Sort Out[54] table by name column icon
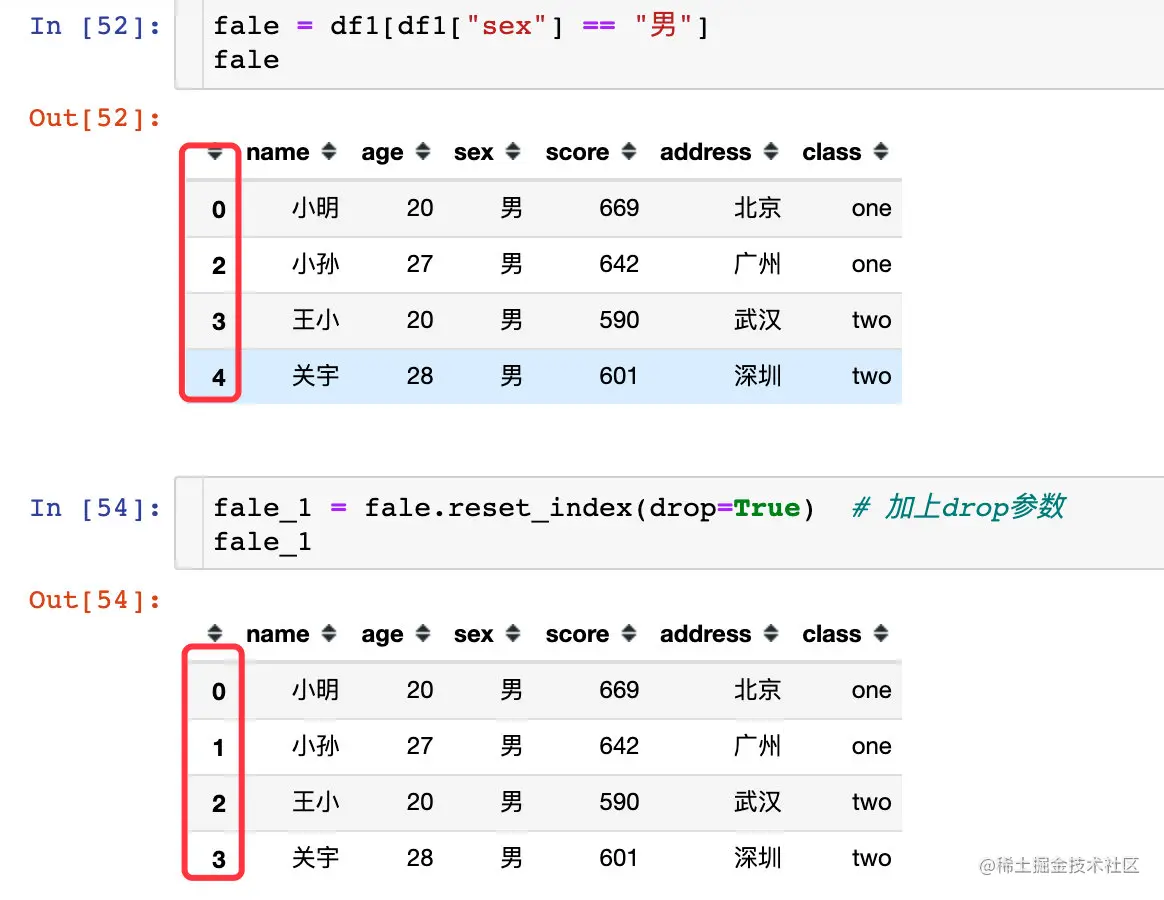 click(x=329, y=633)
